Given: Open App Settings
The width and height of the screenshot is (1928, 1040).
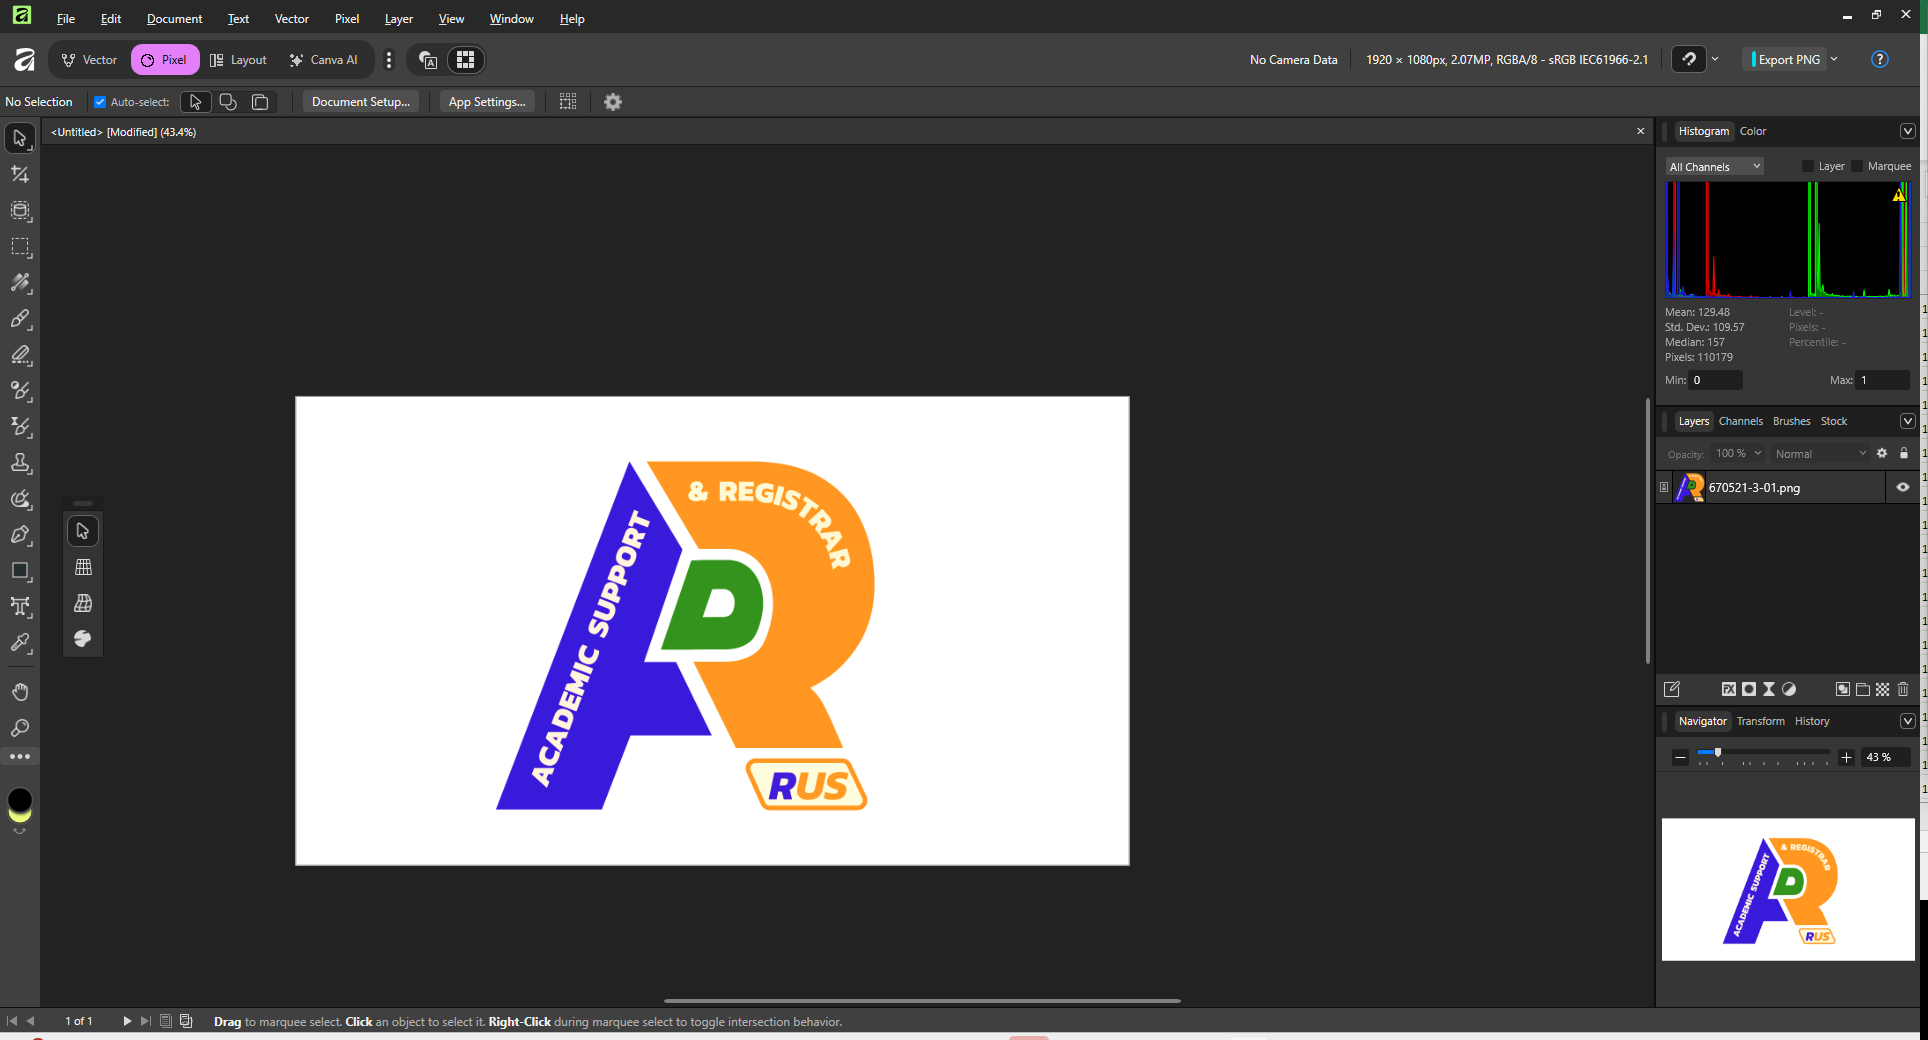Looking at the screenshot, I should [x=487, y=102].
